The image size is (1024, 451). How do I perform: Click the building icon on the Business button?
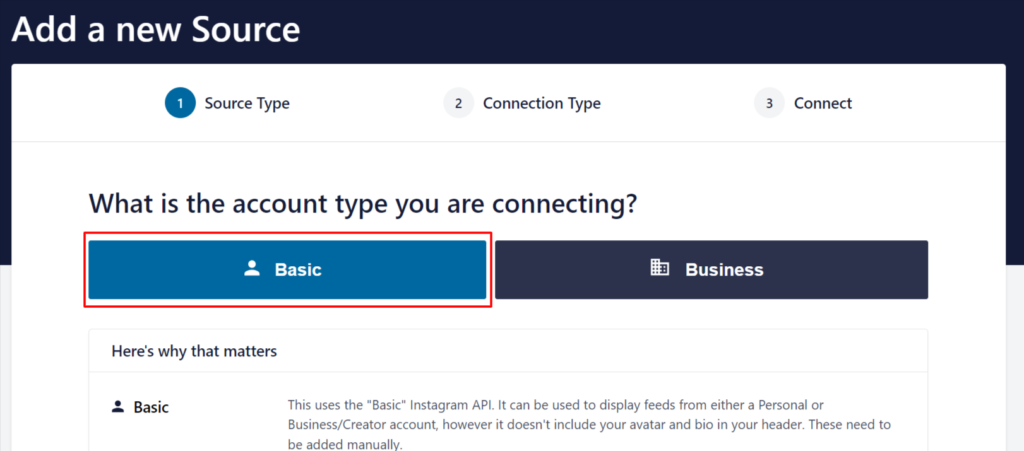click(x=659, y=268)
